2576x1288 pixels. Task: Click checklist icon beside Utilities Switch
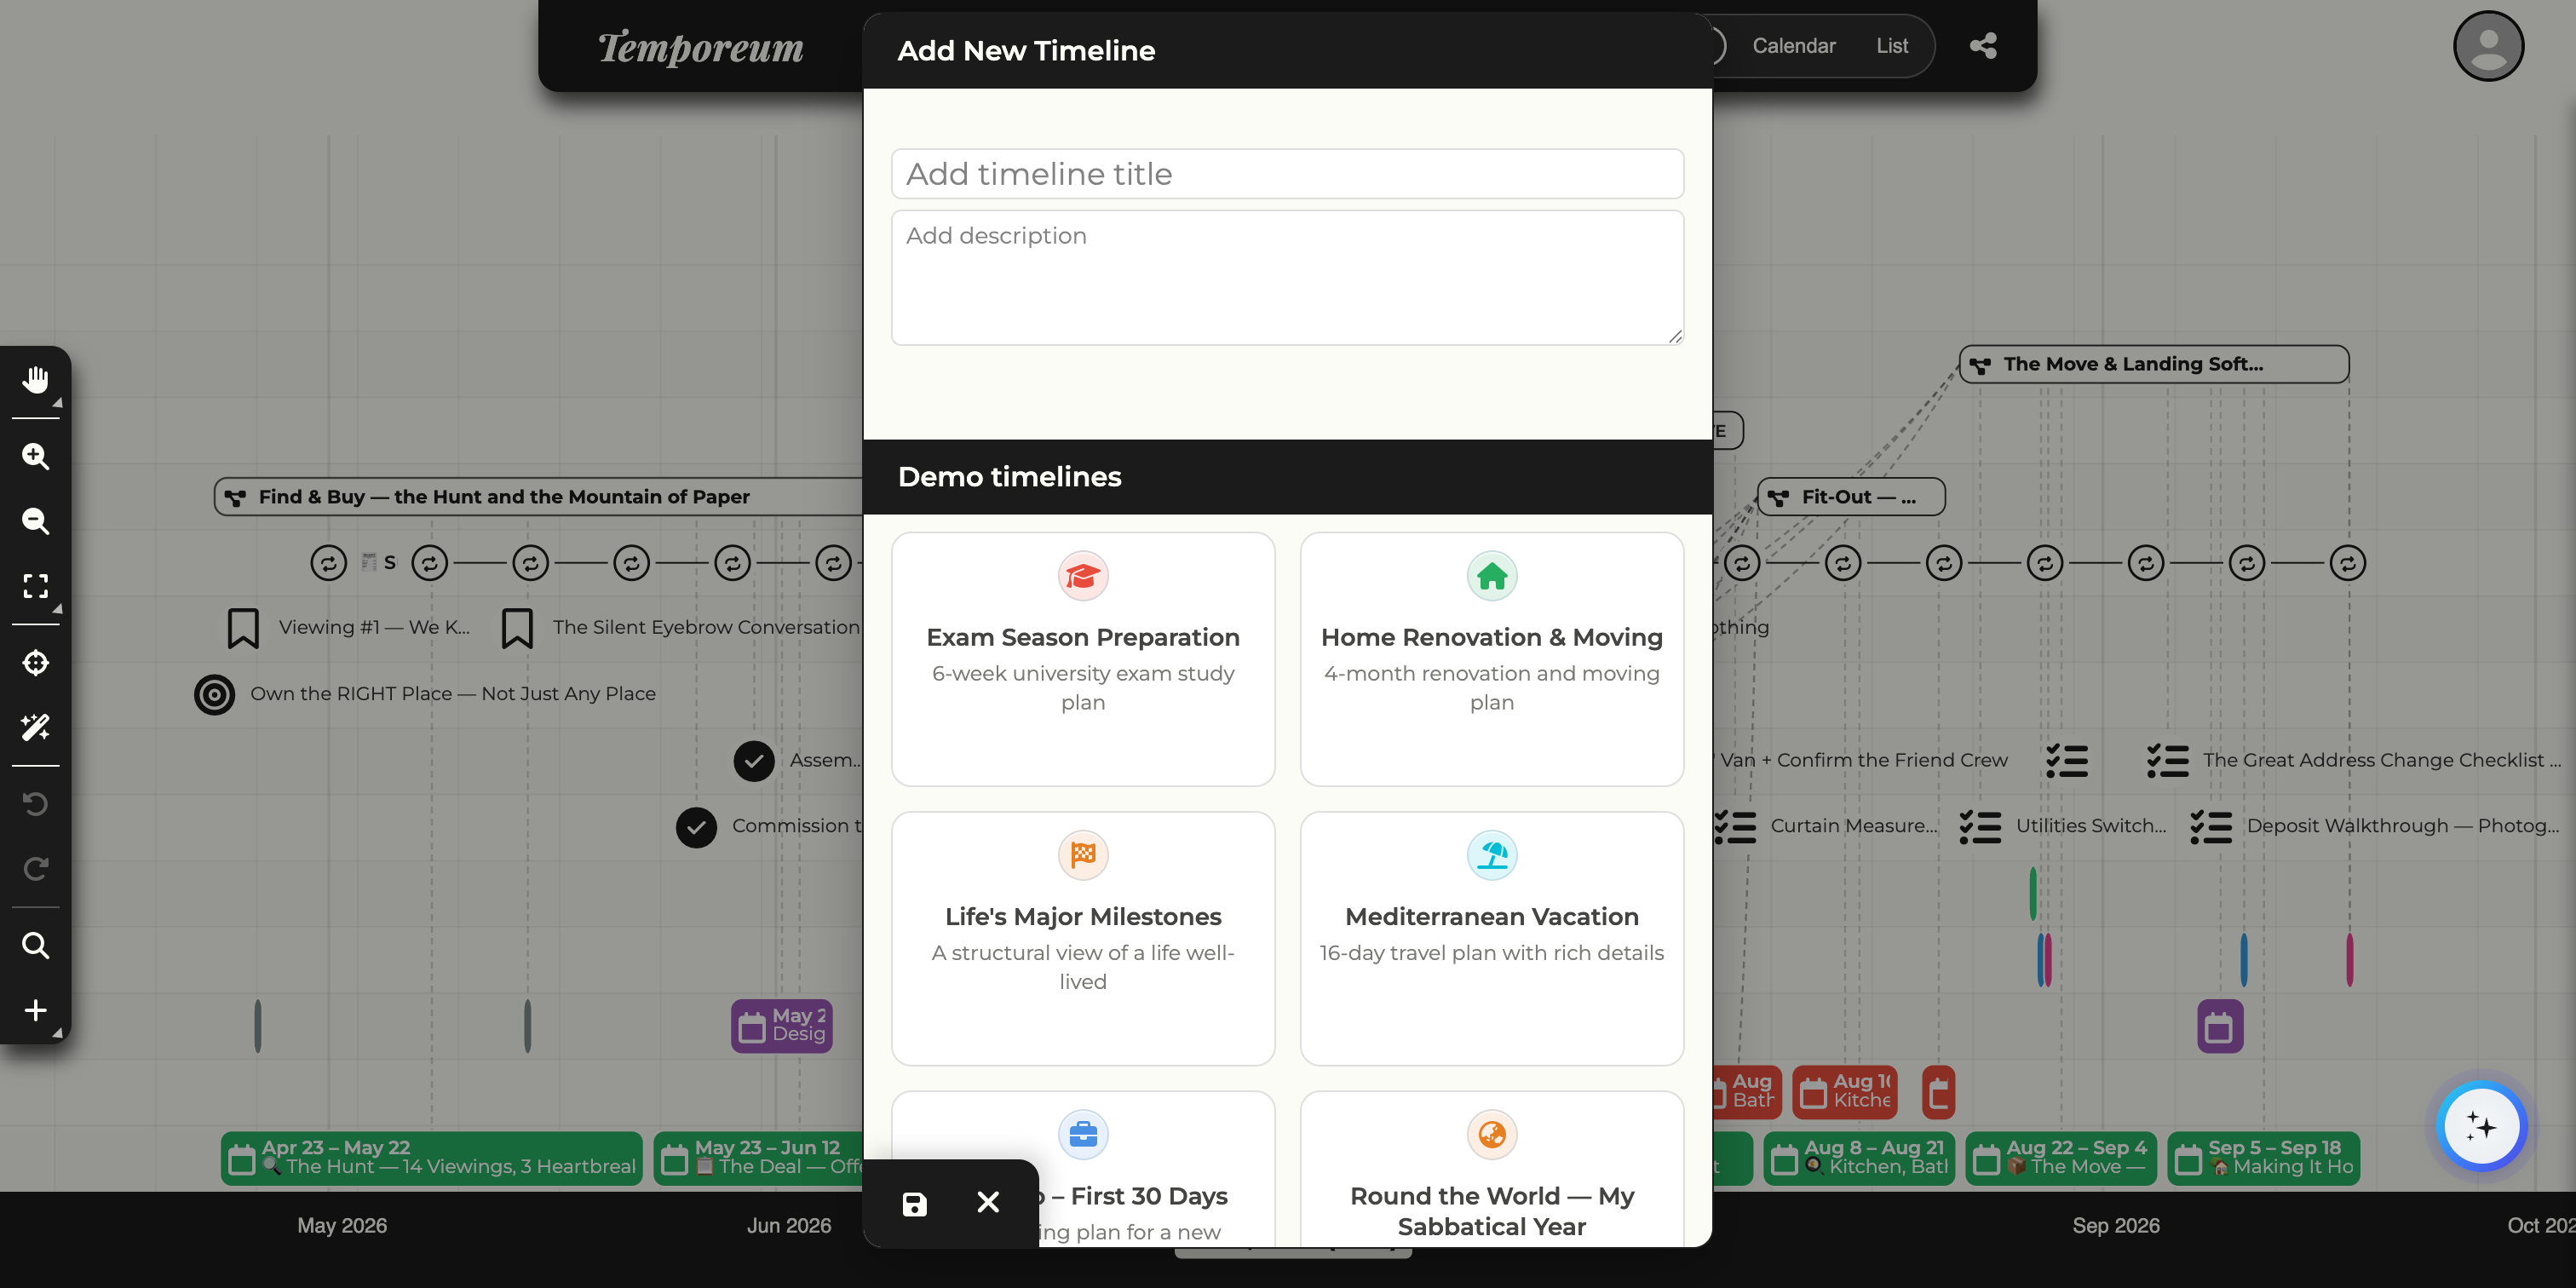1980,827
